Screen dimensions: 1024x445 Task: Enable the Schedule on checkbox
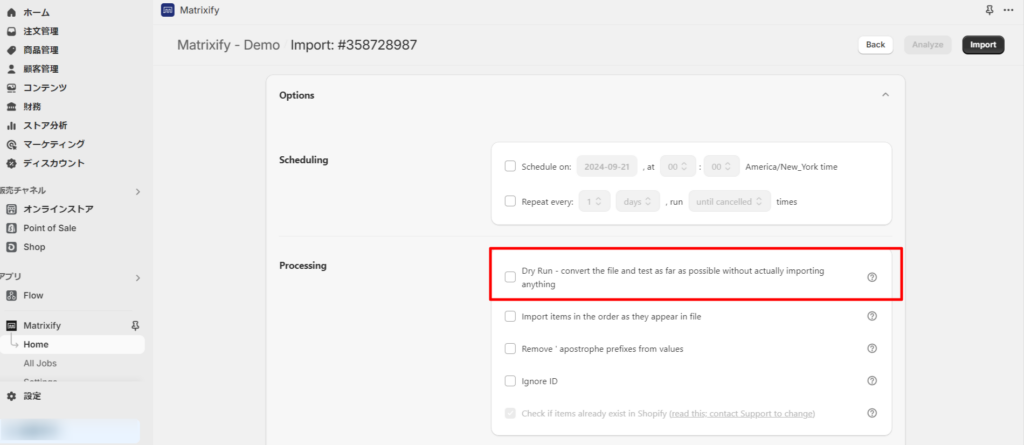[x=510, y=166]
